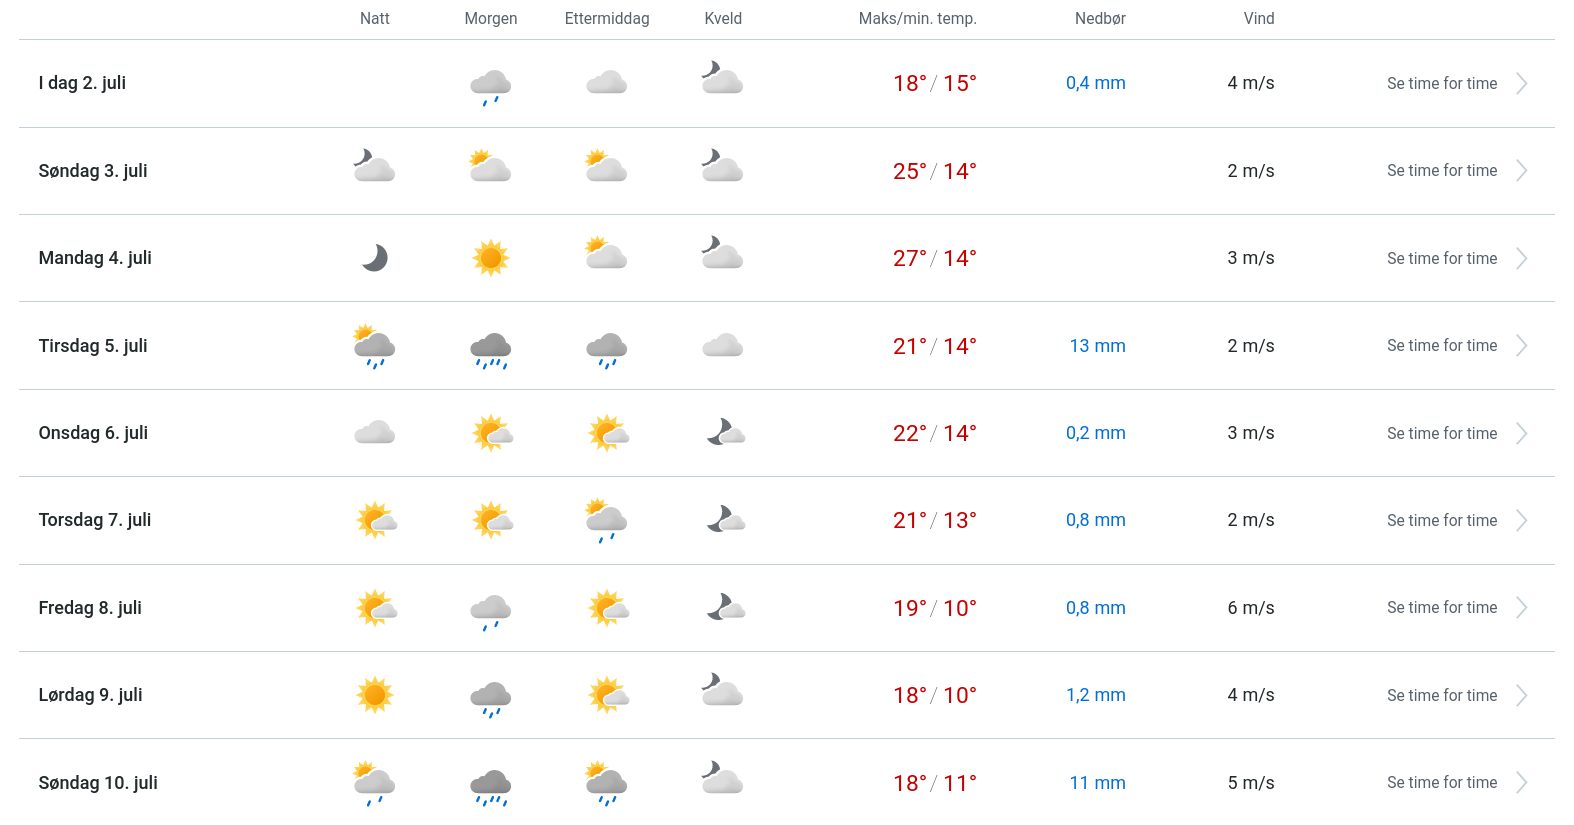Open "Se time for time" for Lørdag 9. juli
This screenshot has width=1574, height=825.
point(1441,696)
